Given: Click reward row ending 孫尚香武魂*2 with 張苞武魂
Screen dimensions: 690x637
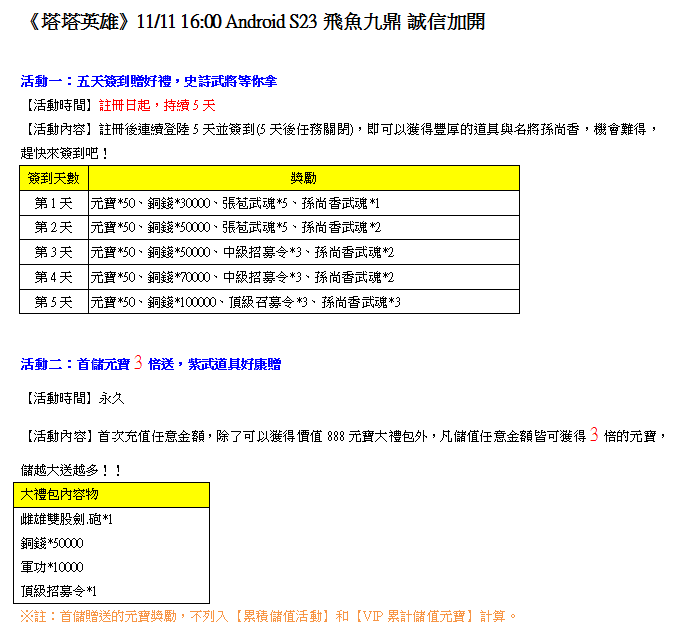Looking at the screenshot, I should coord(304,227).
